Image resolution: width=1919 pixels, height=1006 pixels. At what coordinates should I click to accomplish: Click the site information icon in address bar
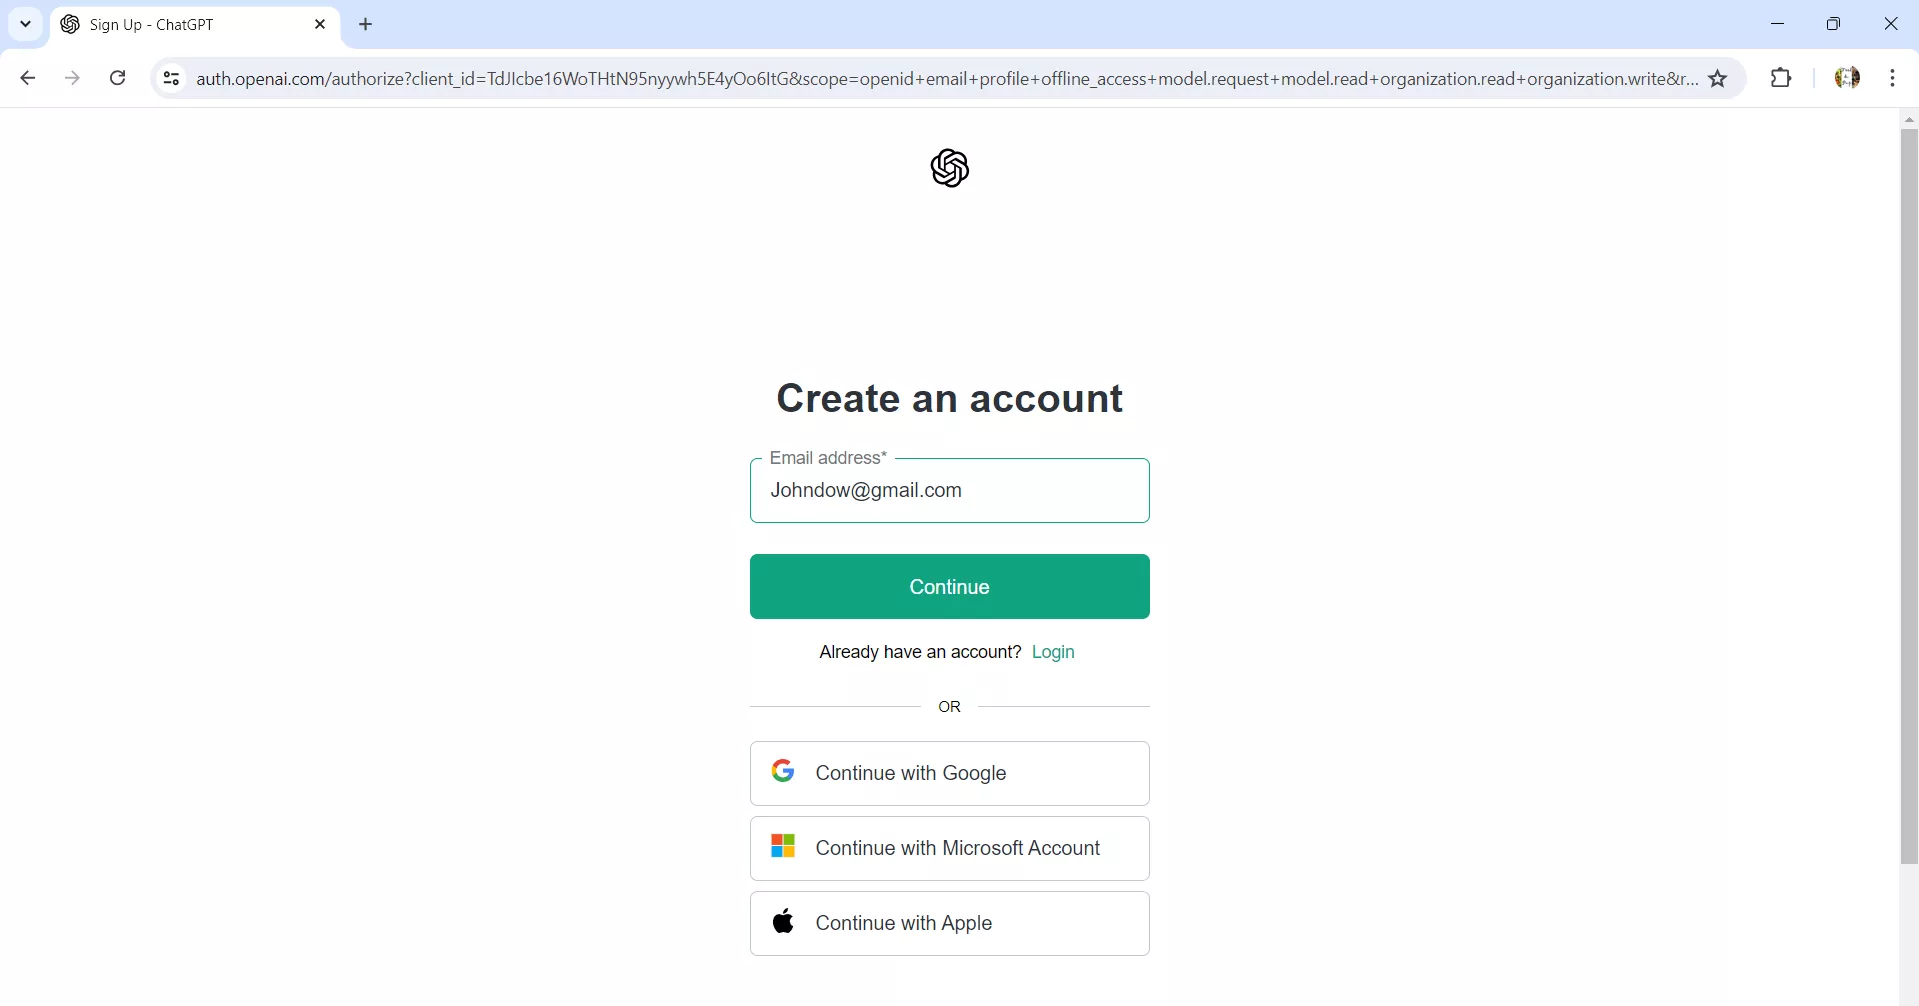click(x=170, y=79)
